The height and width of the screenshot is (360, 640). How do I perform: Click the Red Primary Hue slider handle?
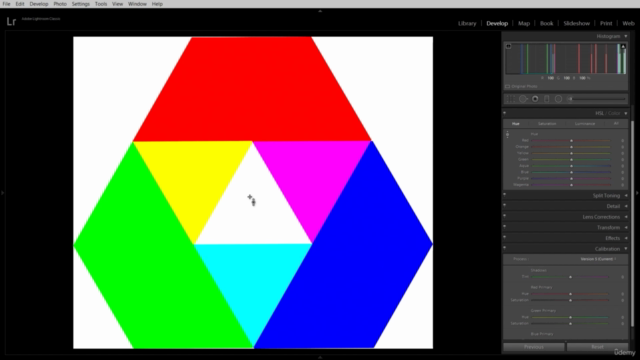[571, 294]
